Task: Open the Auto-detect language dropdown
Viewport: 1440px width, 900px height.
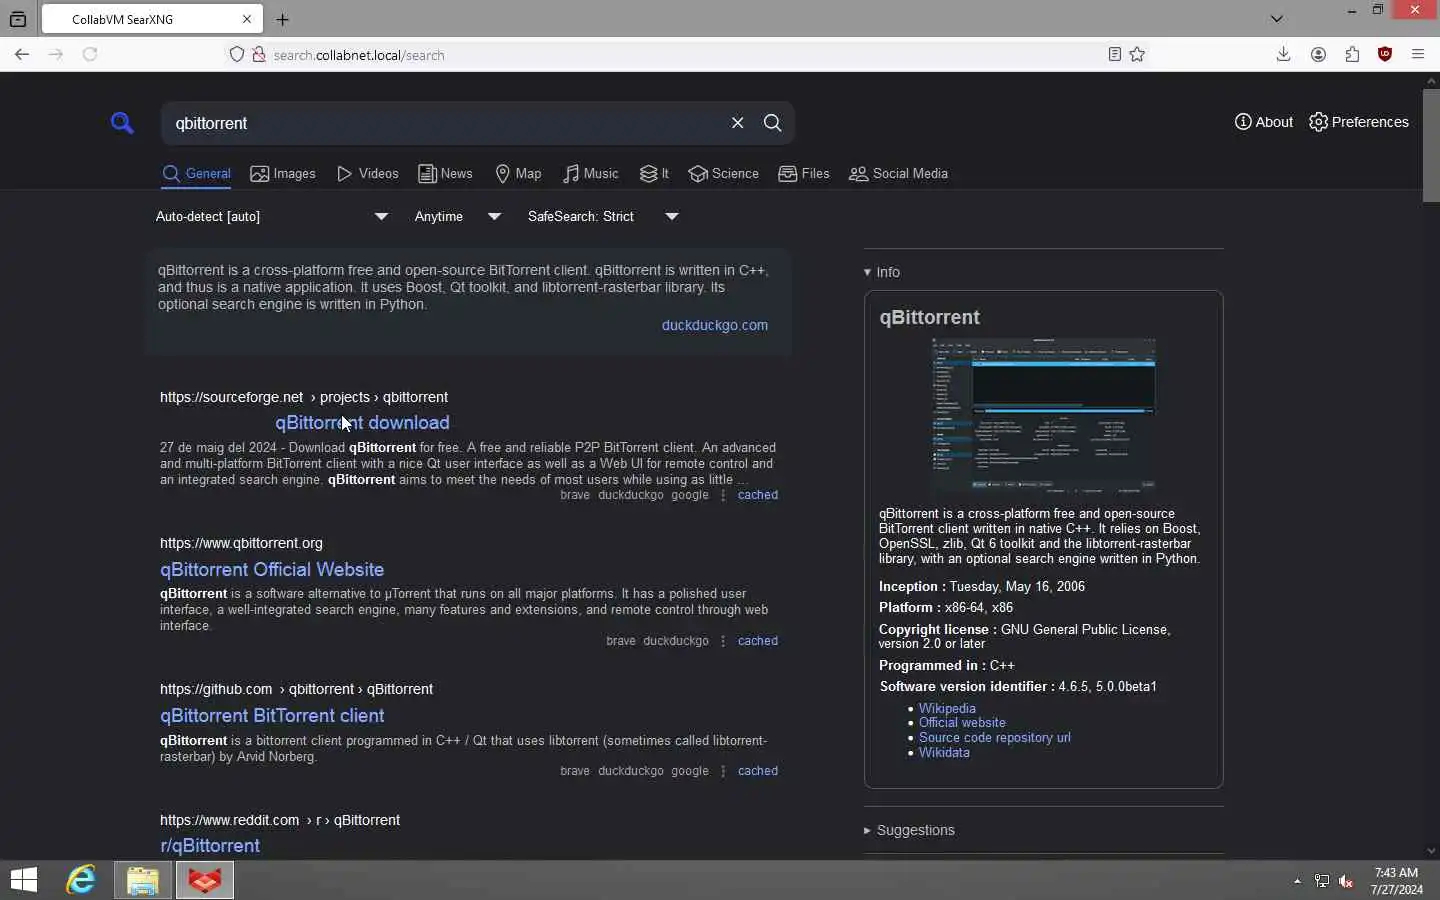Action: 272,216
